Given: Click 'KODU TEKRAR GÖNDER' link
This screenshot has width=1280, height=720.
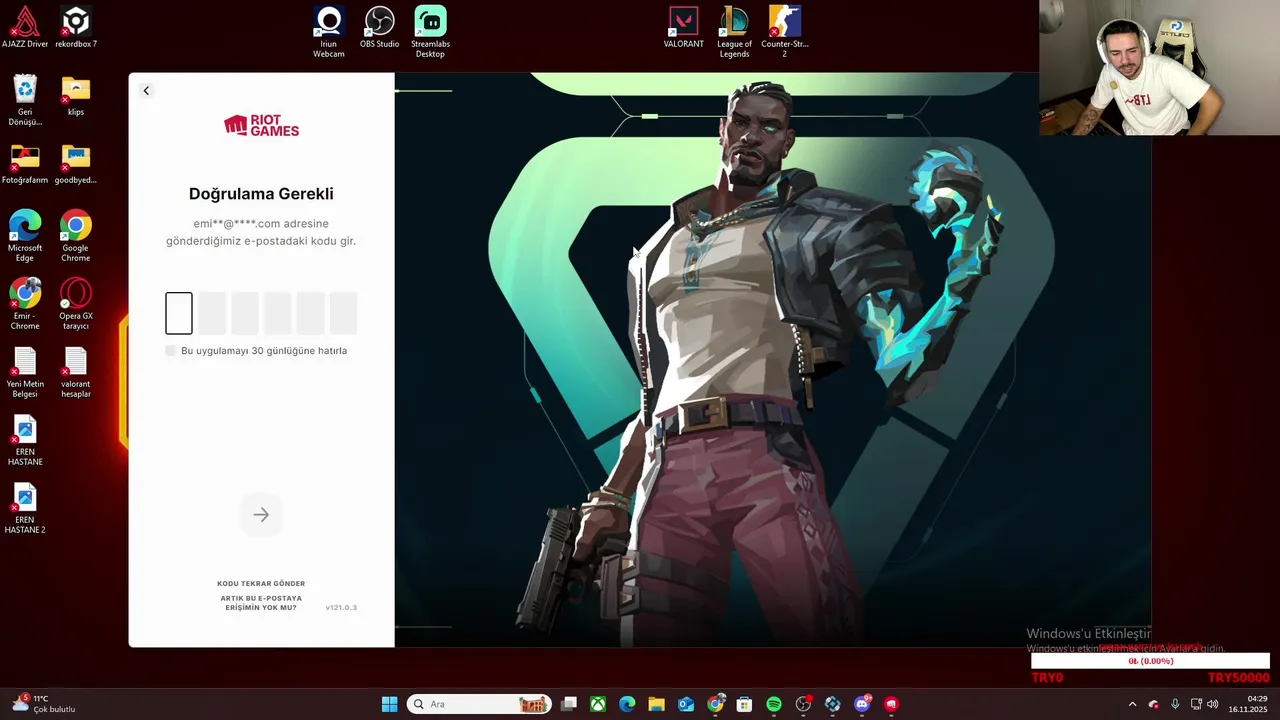Looking at the screenshot, I should pos(261,583).
